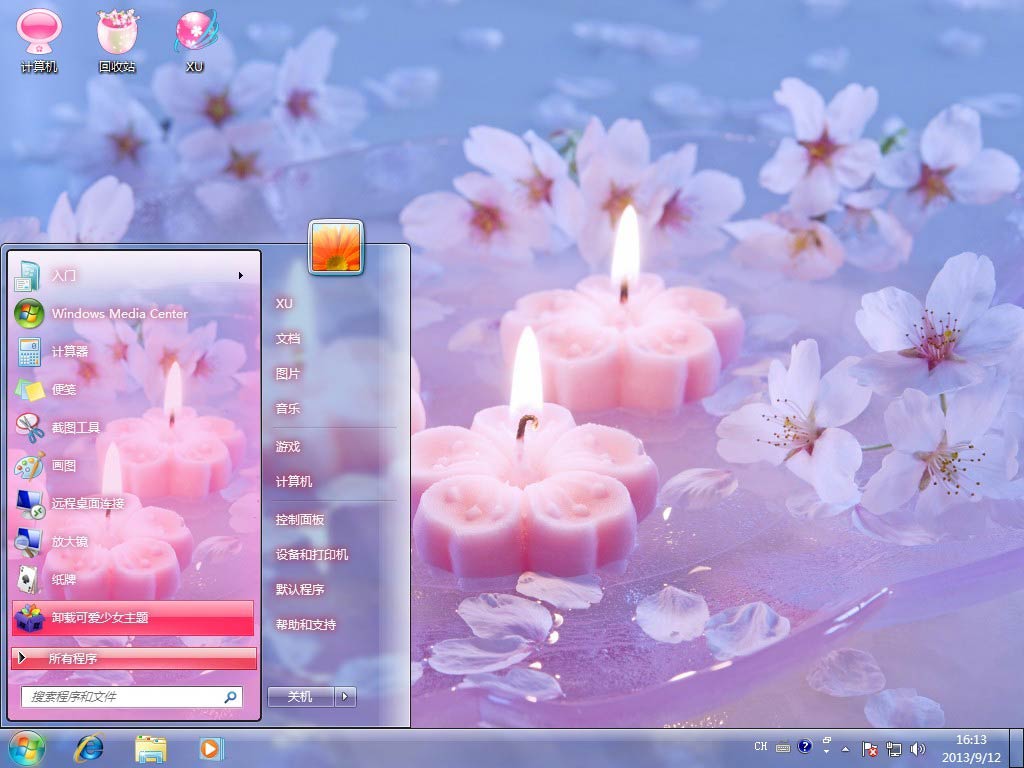Select 设备和打印机 in Start menu
Viewport: 1024px width, 768px height.
[x=312, y=555]
